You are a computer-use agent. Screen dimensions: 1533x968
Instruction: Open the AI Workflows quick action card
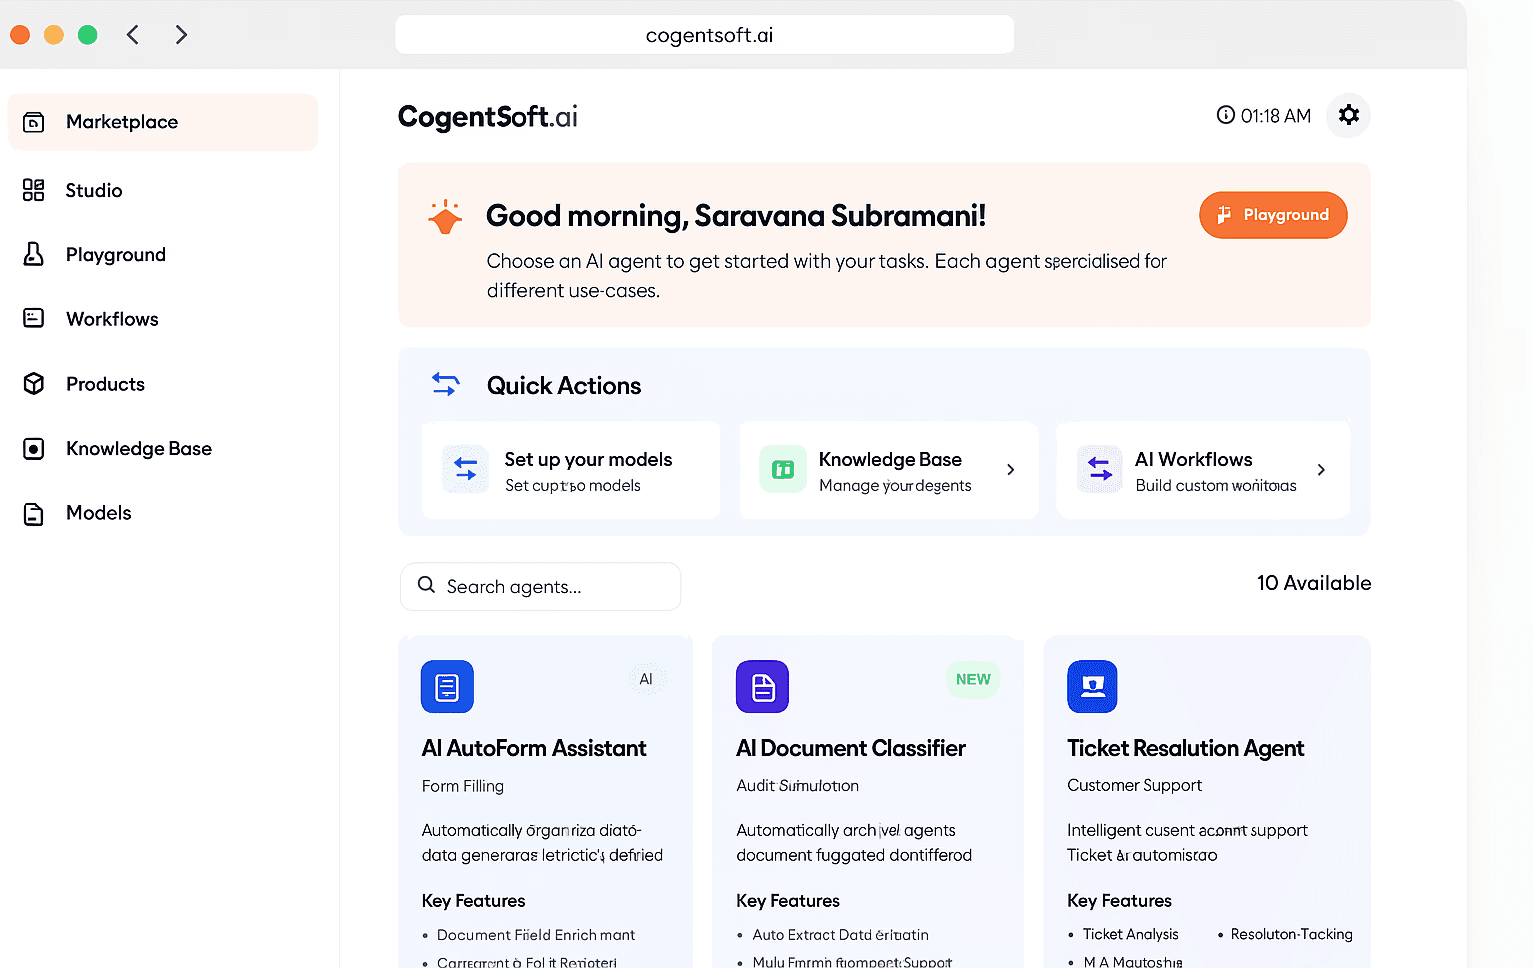1203,470
